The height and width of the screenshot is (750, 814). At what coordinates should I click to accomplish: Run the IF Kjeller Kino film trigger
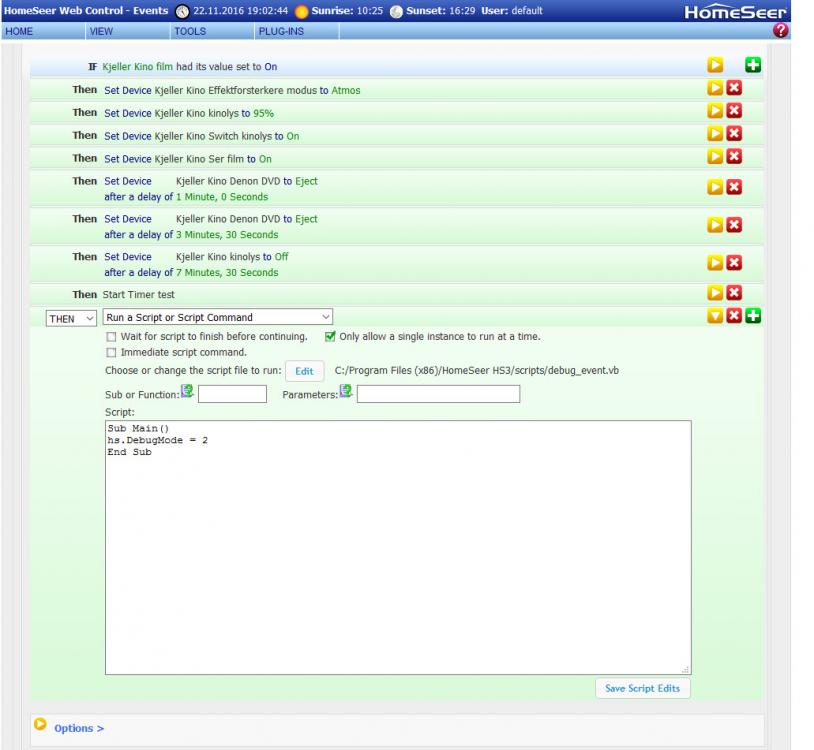(715, 65)
